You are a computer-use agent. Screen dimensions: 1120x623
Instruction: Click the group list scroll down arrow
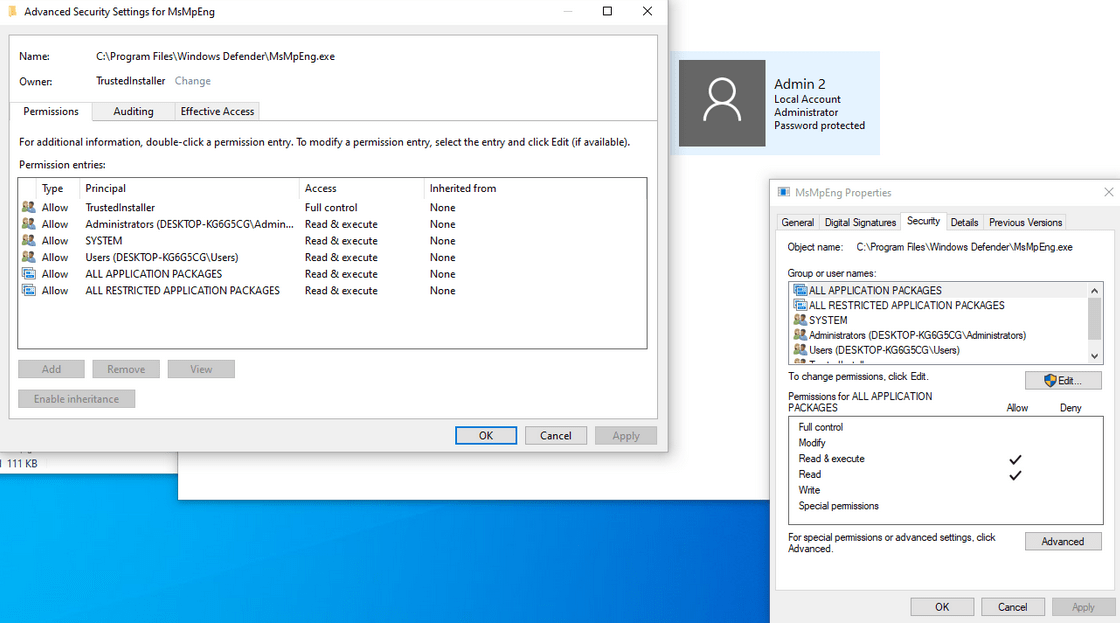[x=1094, y=356]
